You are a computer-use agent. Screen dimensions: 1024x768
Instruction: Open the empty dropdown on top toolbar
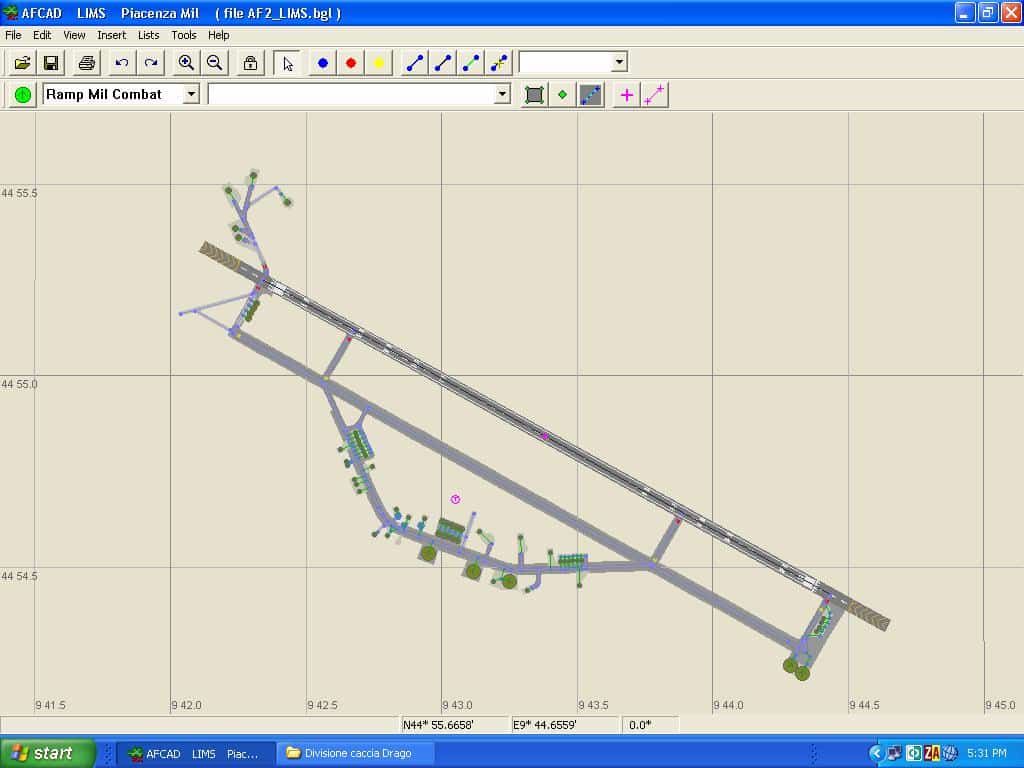coord(619,62)
